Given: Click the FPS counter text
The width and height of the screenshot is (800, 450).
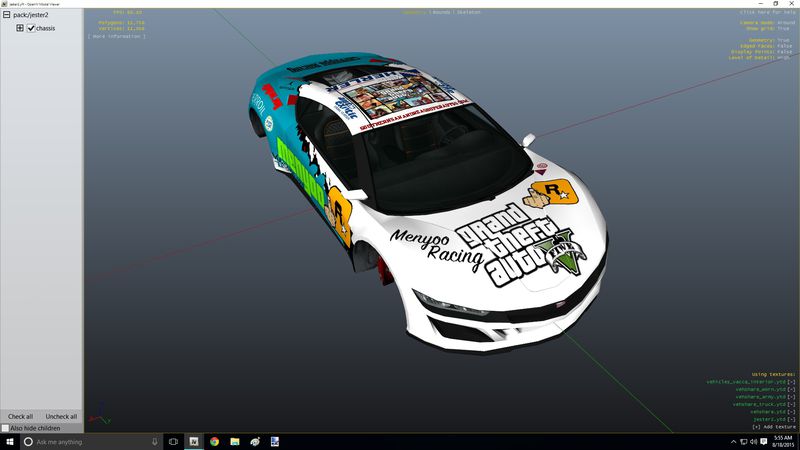Looking at the screenshot, I should 128,12.
